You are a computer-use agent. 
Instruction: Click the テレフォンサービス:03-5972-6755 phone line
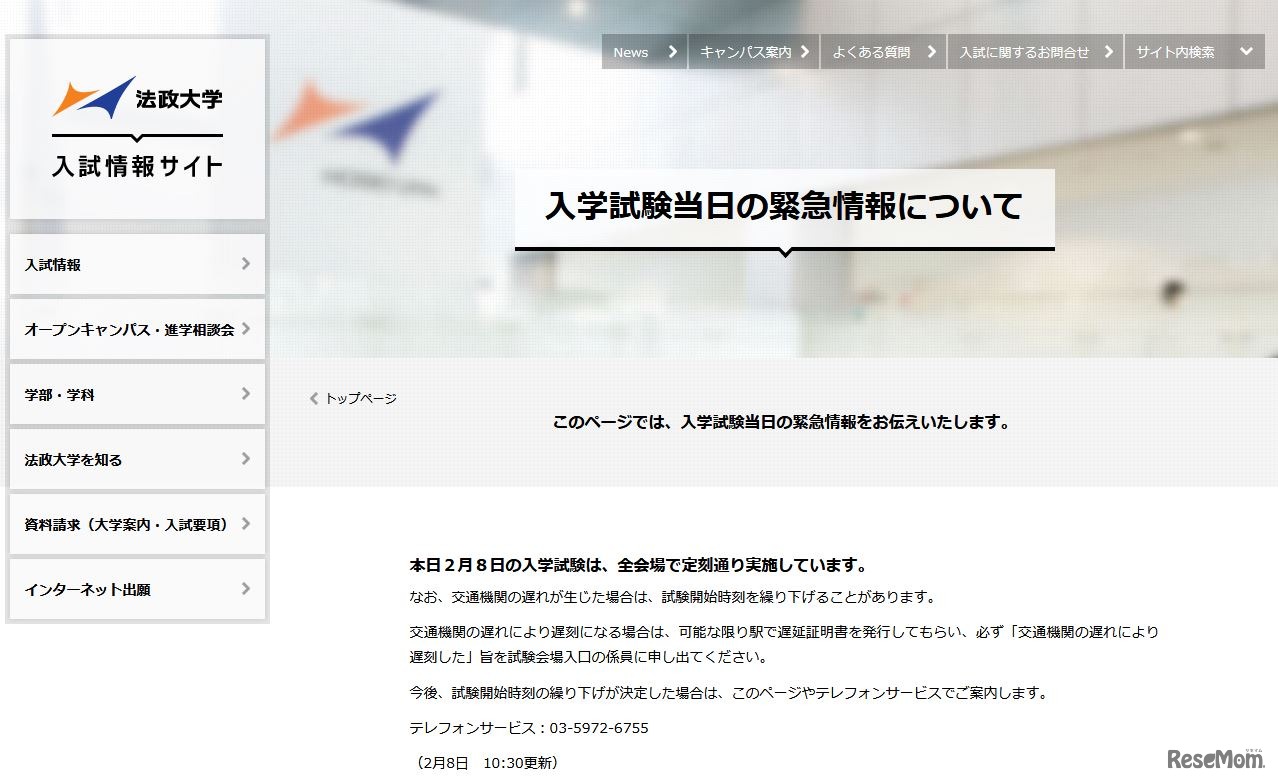tap(529, 728)
